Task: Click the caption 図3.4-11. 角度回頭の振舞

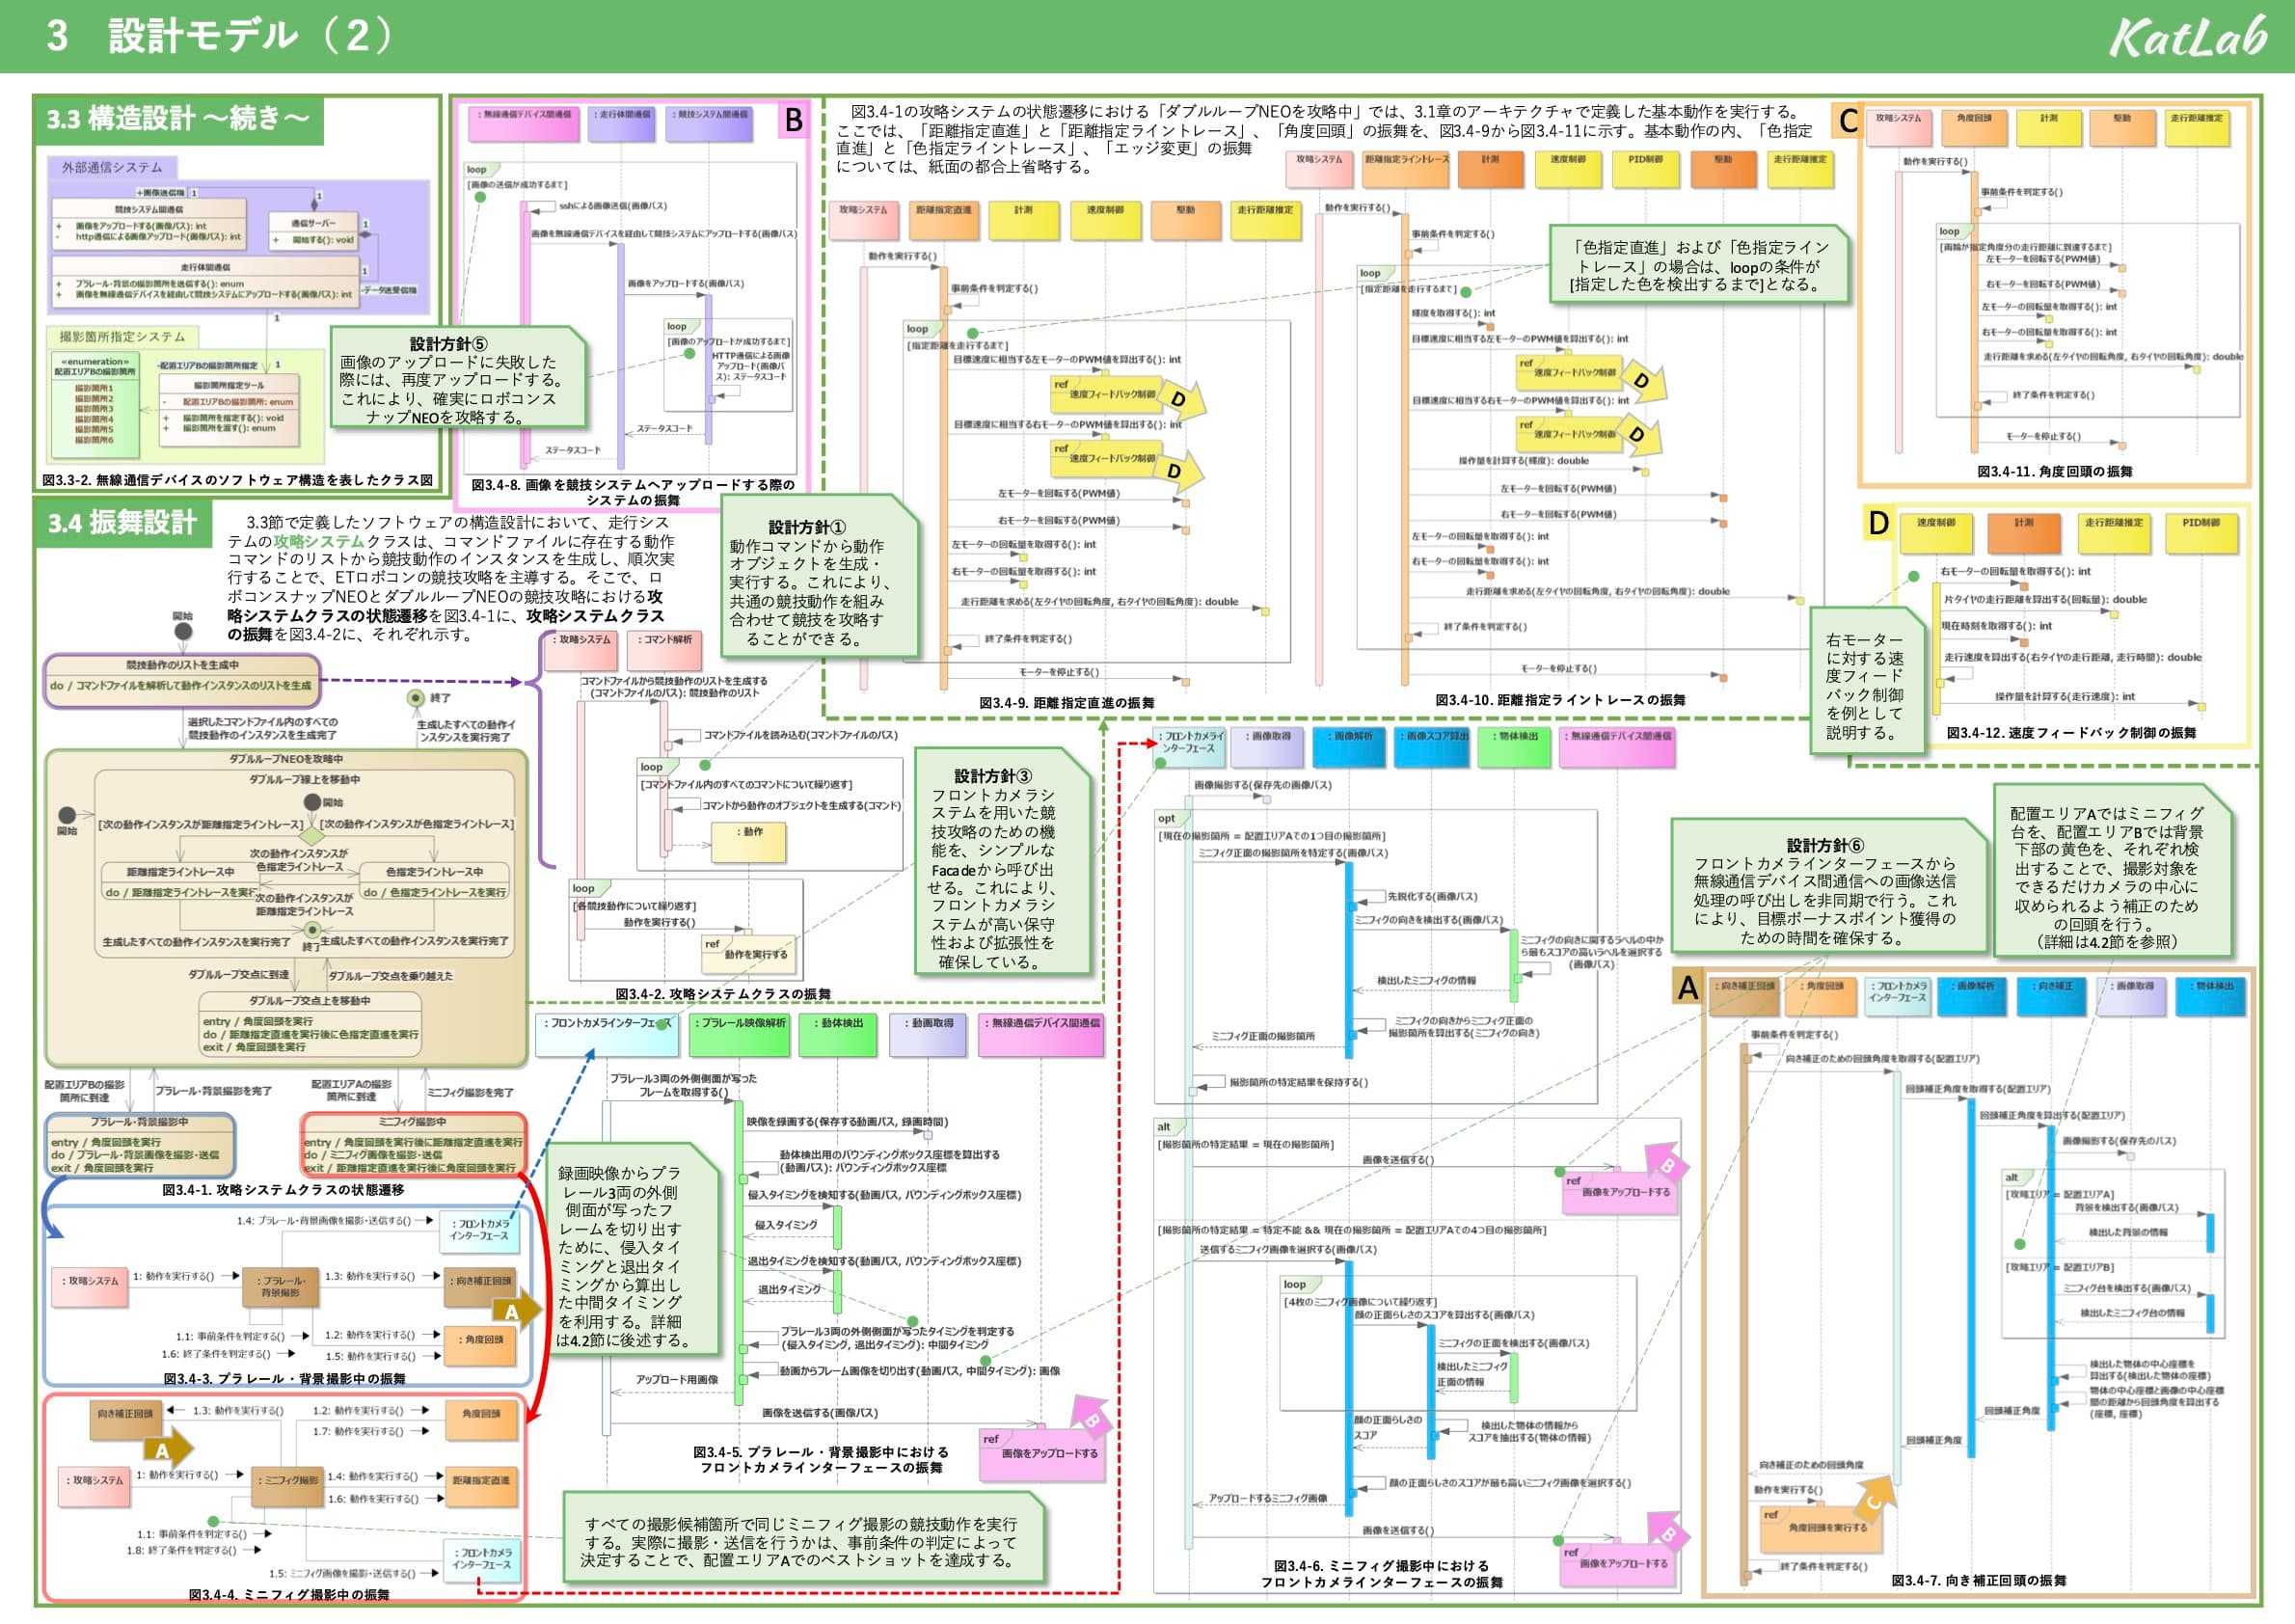Action: pyautogui.click(x=2054, y=471)
